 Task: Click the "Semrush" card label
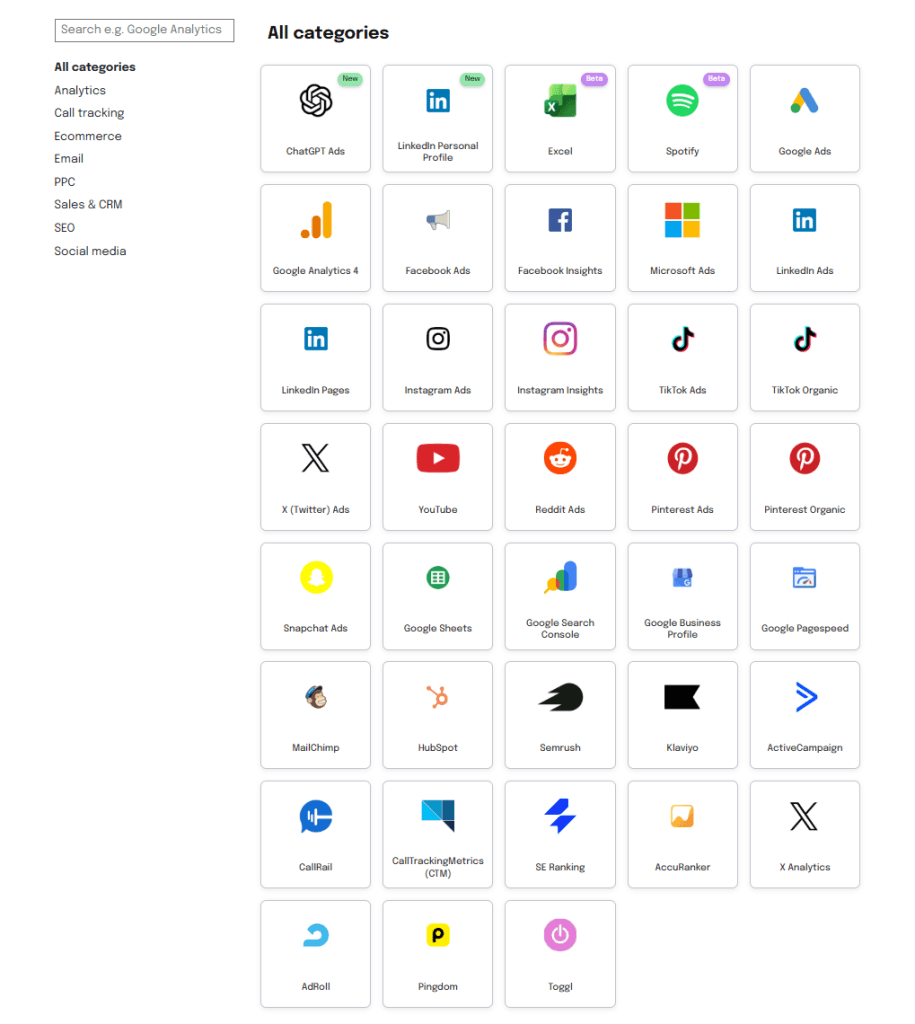[560, 747]
